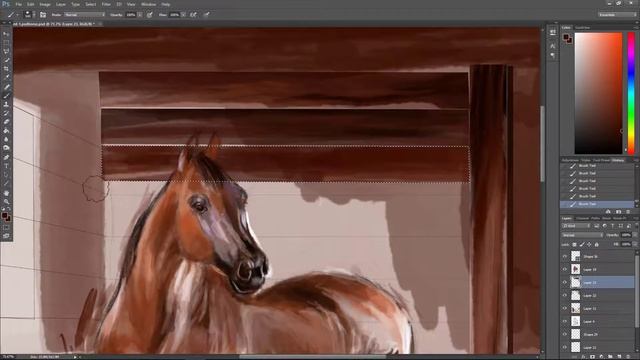
Task: Lock transparent pixels of layer
Action: coord(574,244)
